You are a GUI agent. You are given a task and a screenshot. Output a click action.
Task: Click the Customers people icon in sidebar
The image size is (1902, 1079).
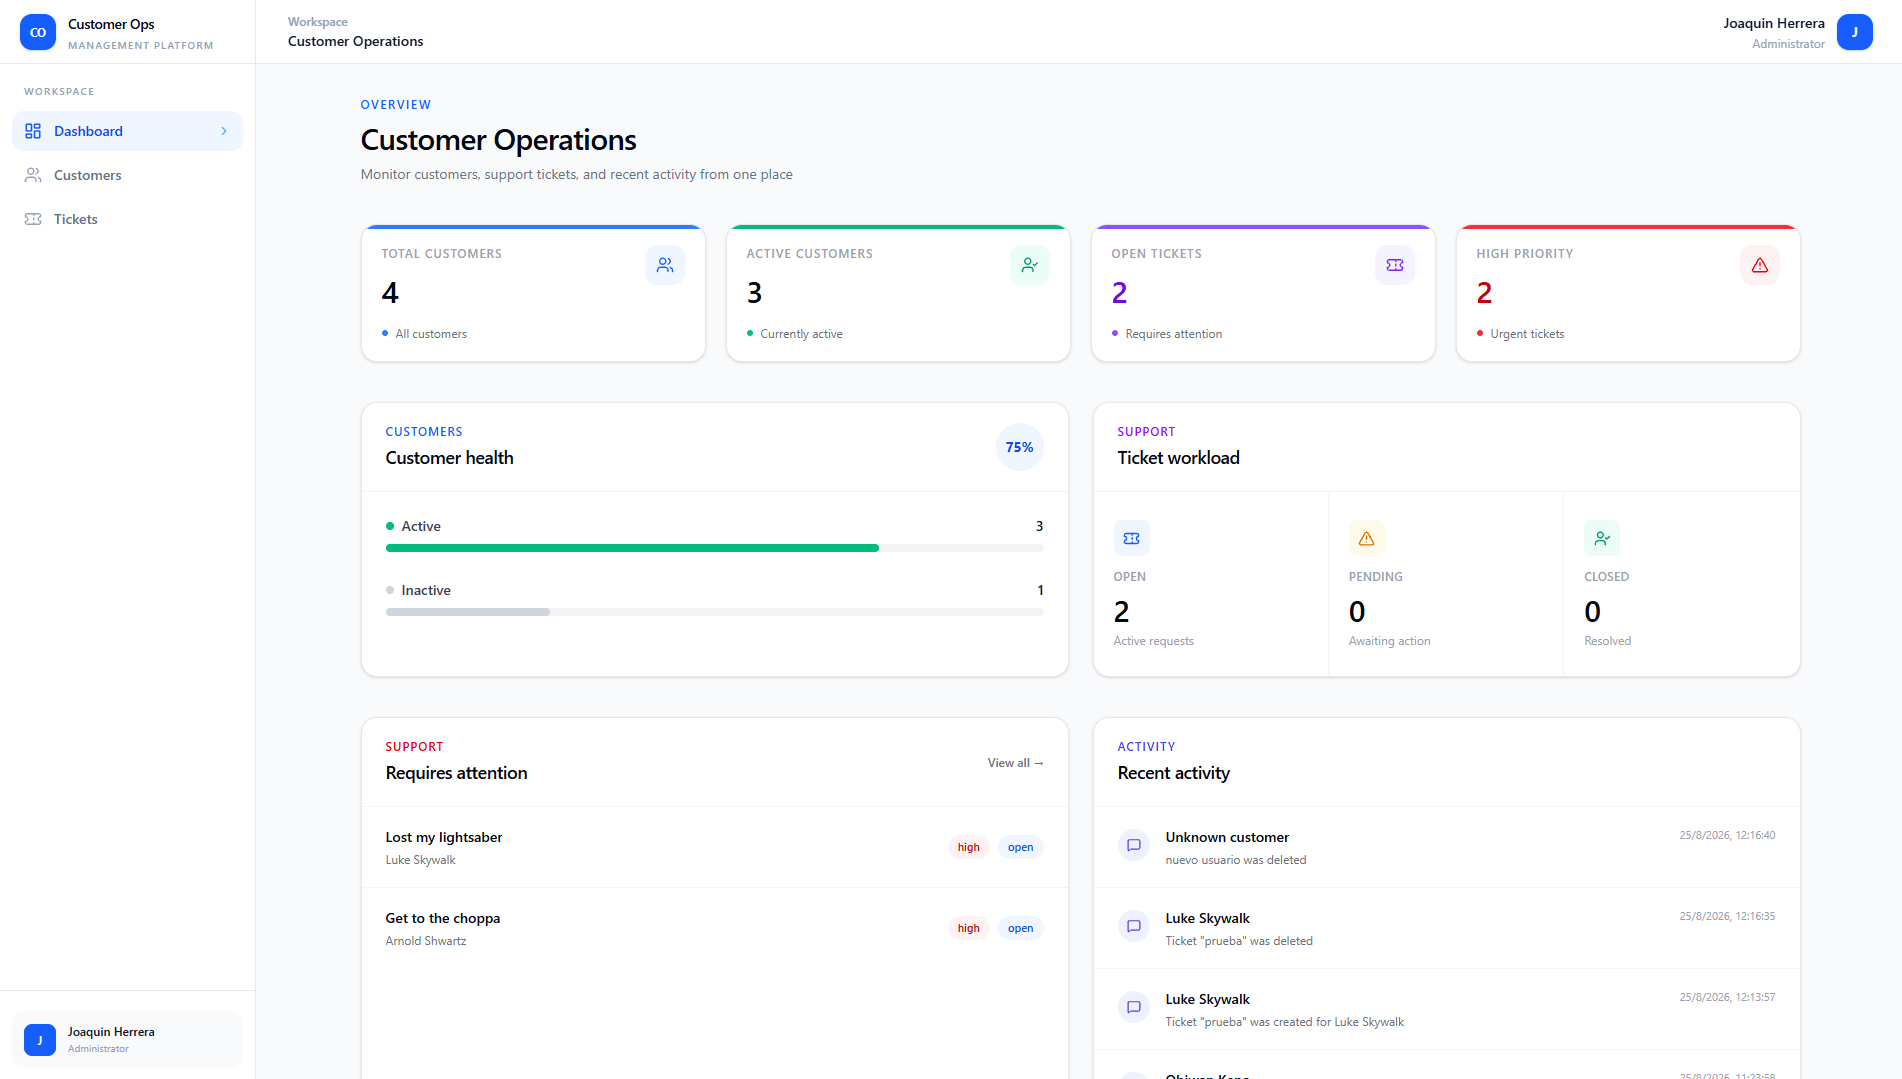(x=33, y=175)
